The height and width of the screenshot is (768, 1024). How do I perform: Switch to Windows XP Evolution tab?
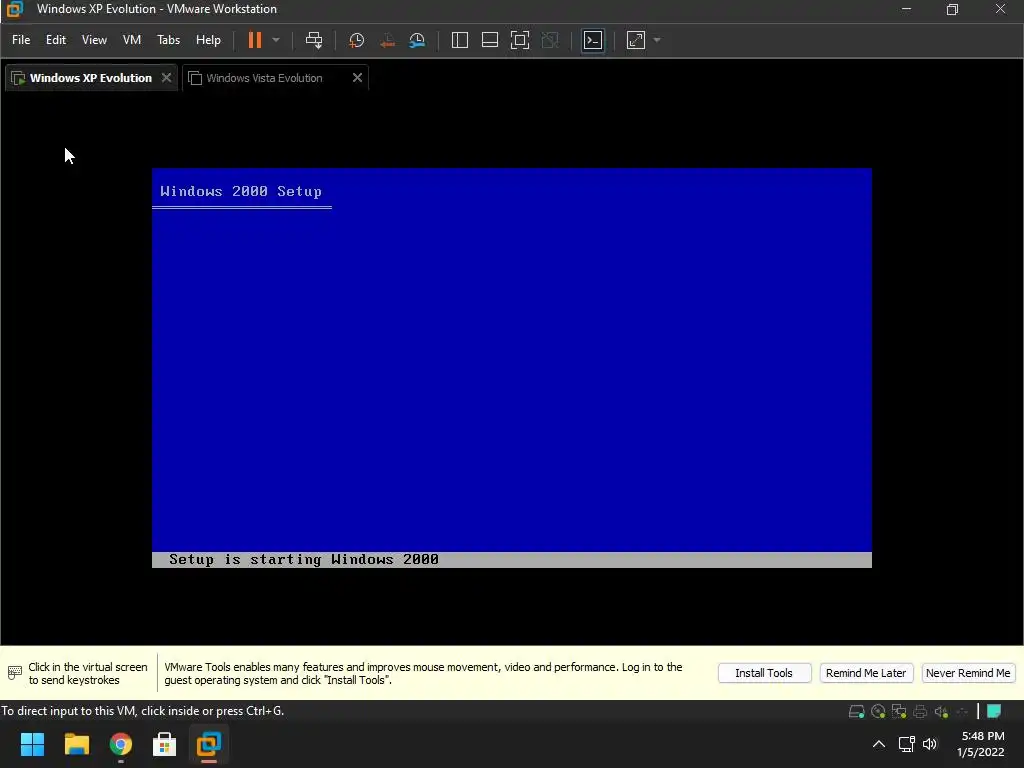point(91,78)
